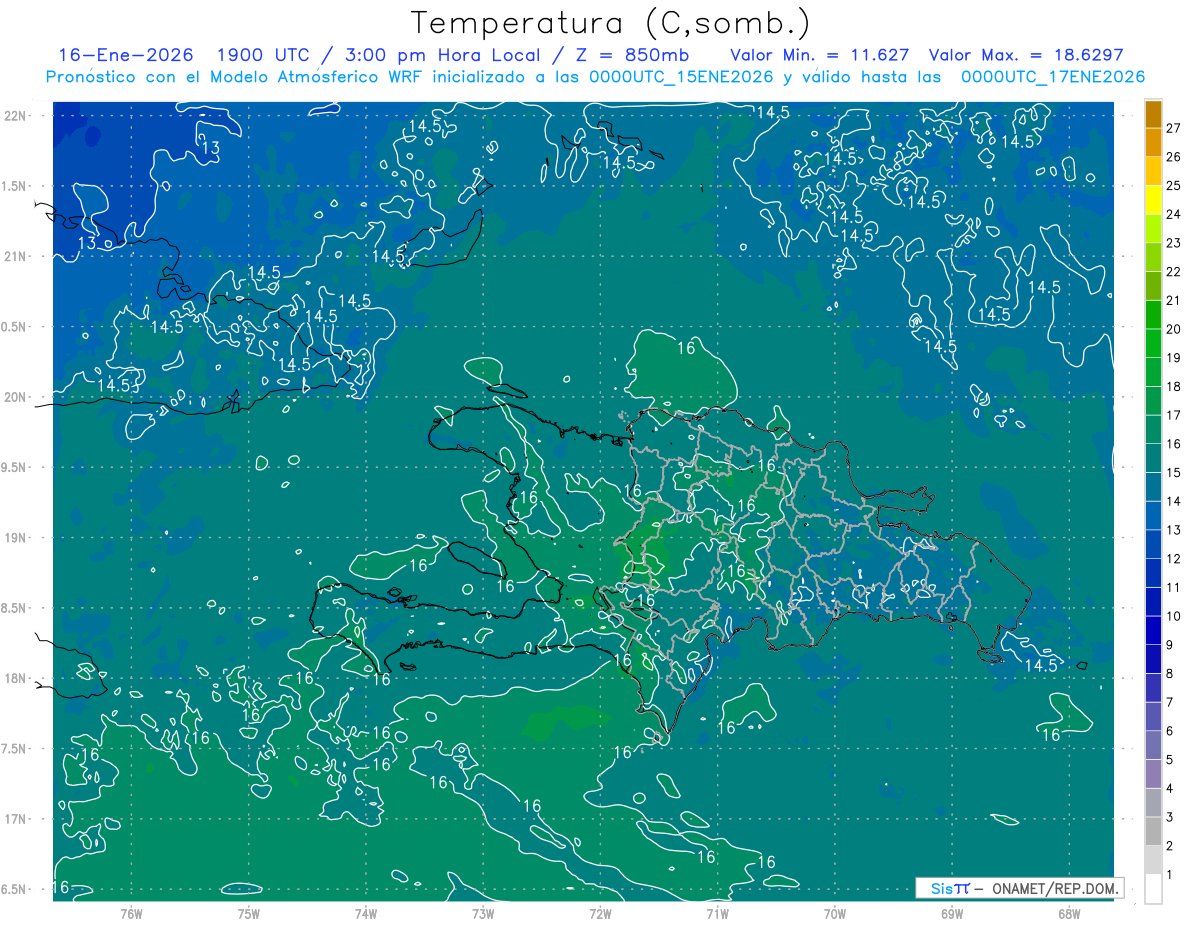Pick the bright yellow color scale segment
Image resolution: width=1200 pixels, height=927 pixels.
[1154, 200]
